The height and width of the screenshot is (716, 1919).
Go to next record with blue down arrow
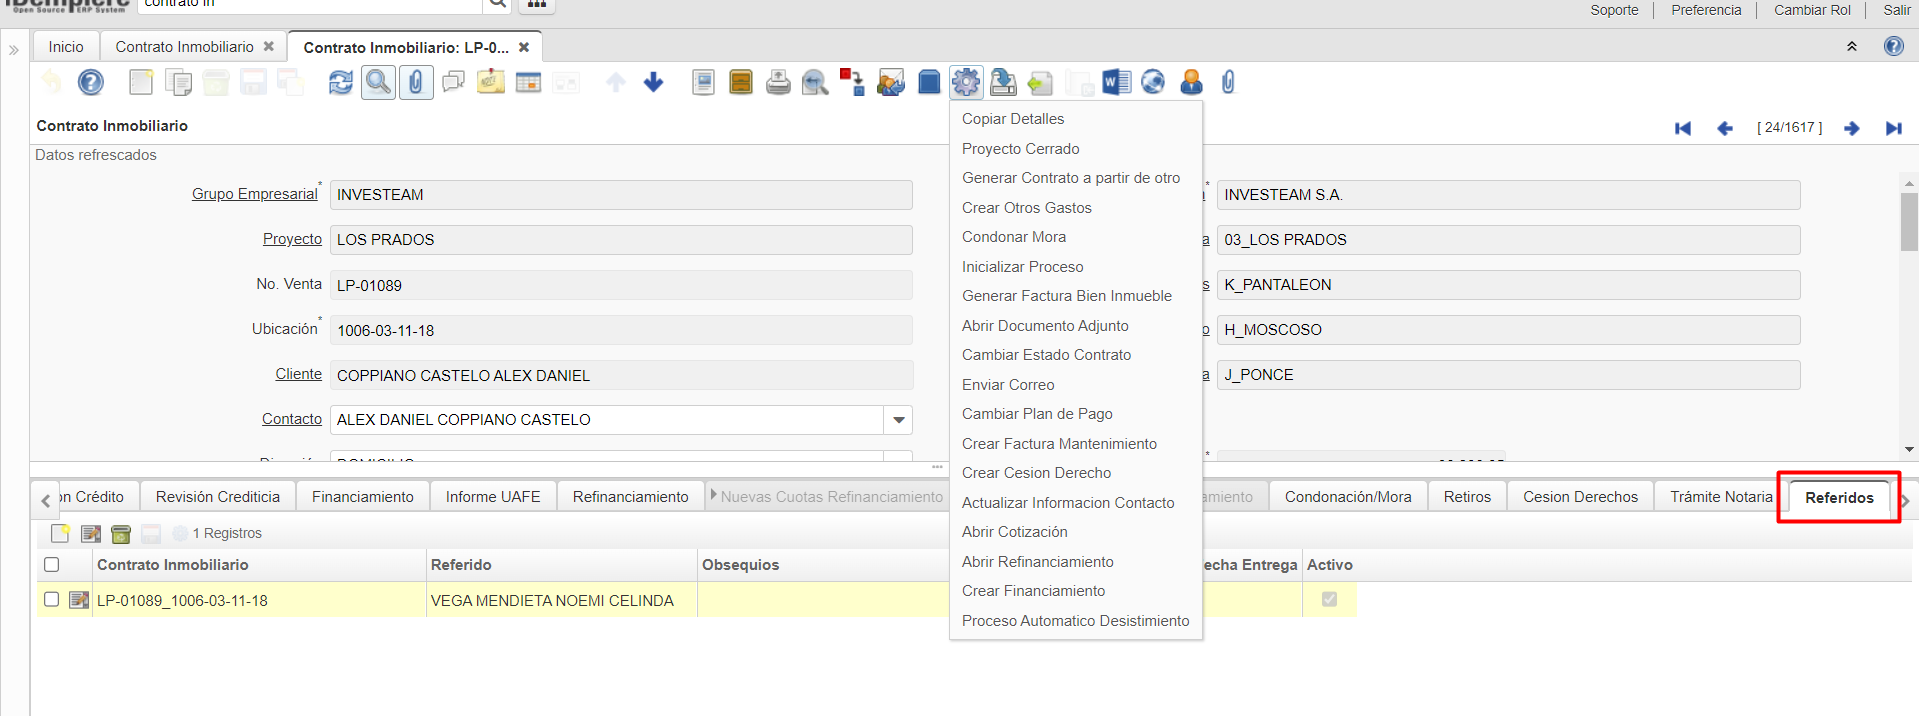coord(653,83)
